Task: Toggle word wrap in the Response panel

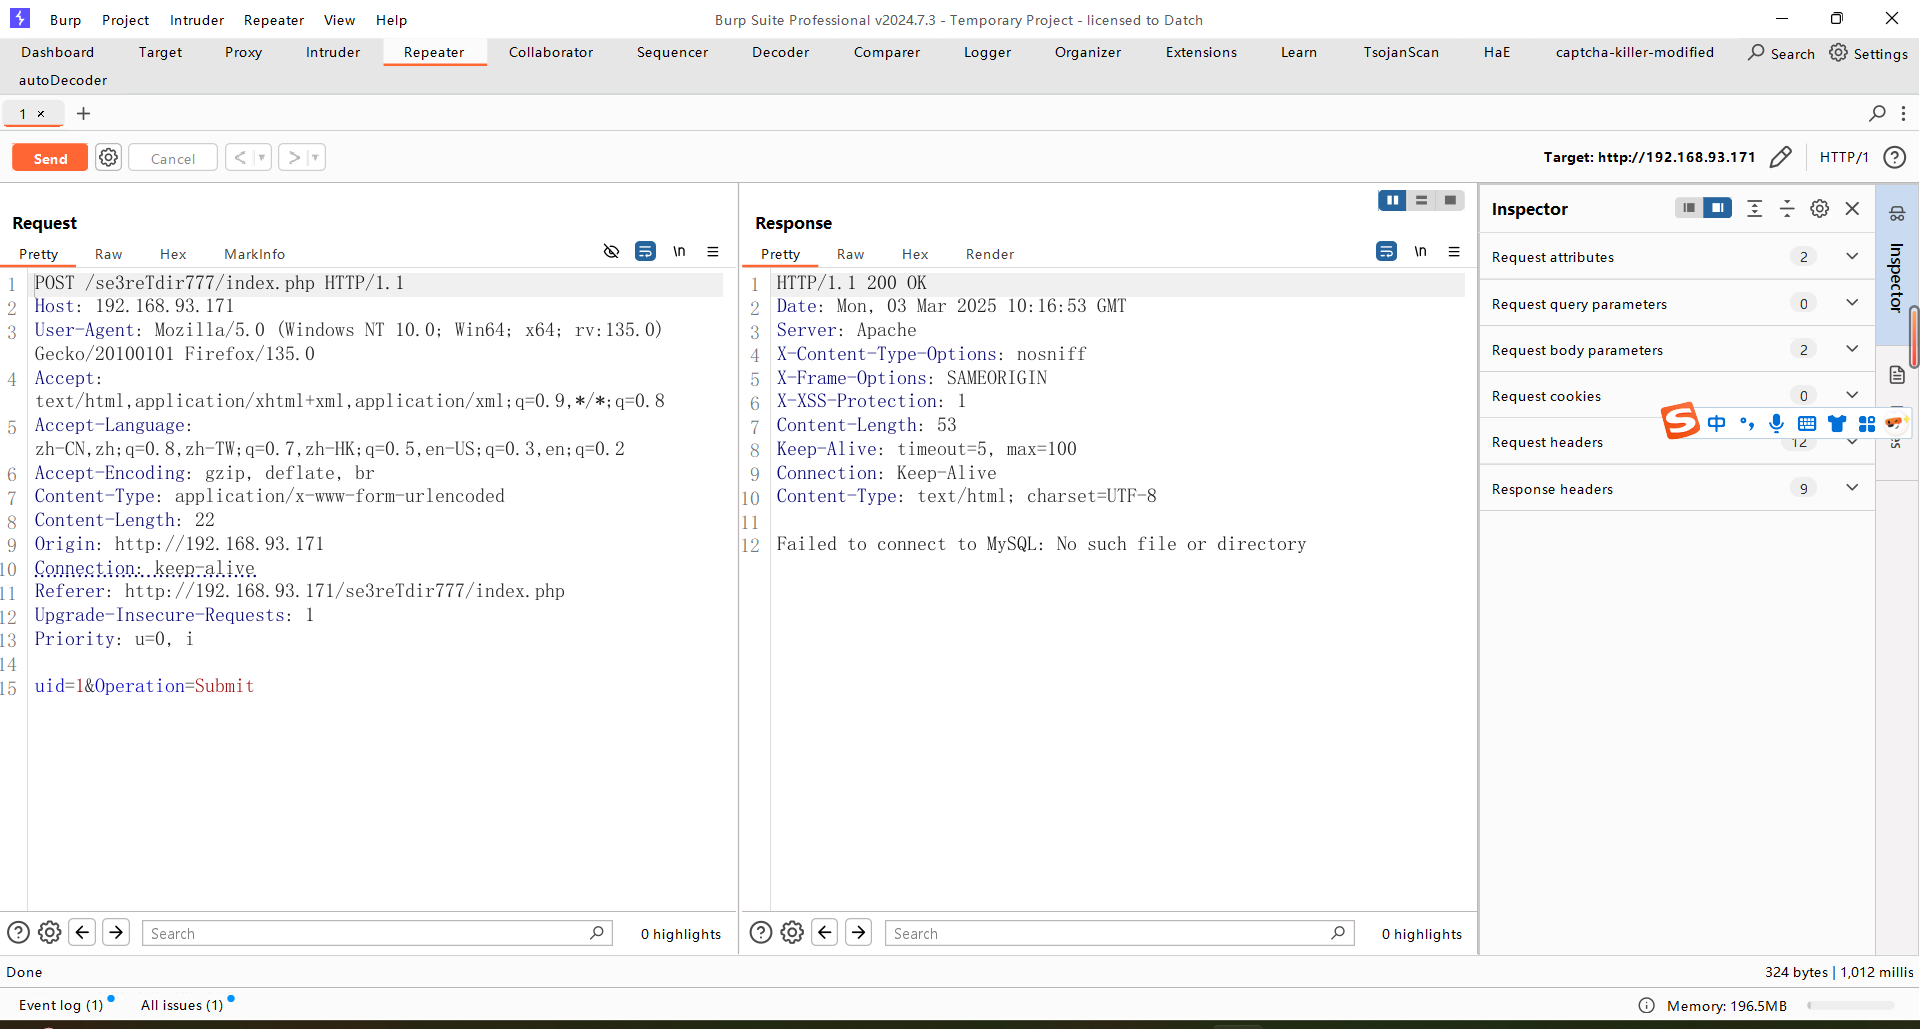Action: [x=1387, y=252]
